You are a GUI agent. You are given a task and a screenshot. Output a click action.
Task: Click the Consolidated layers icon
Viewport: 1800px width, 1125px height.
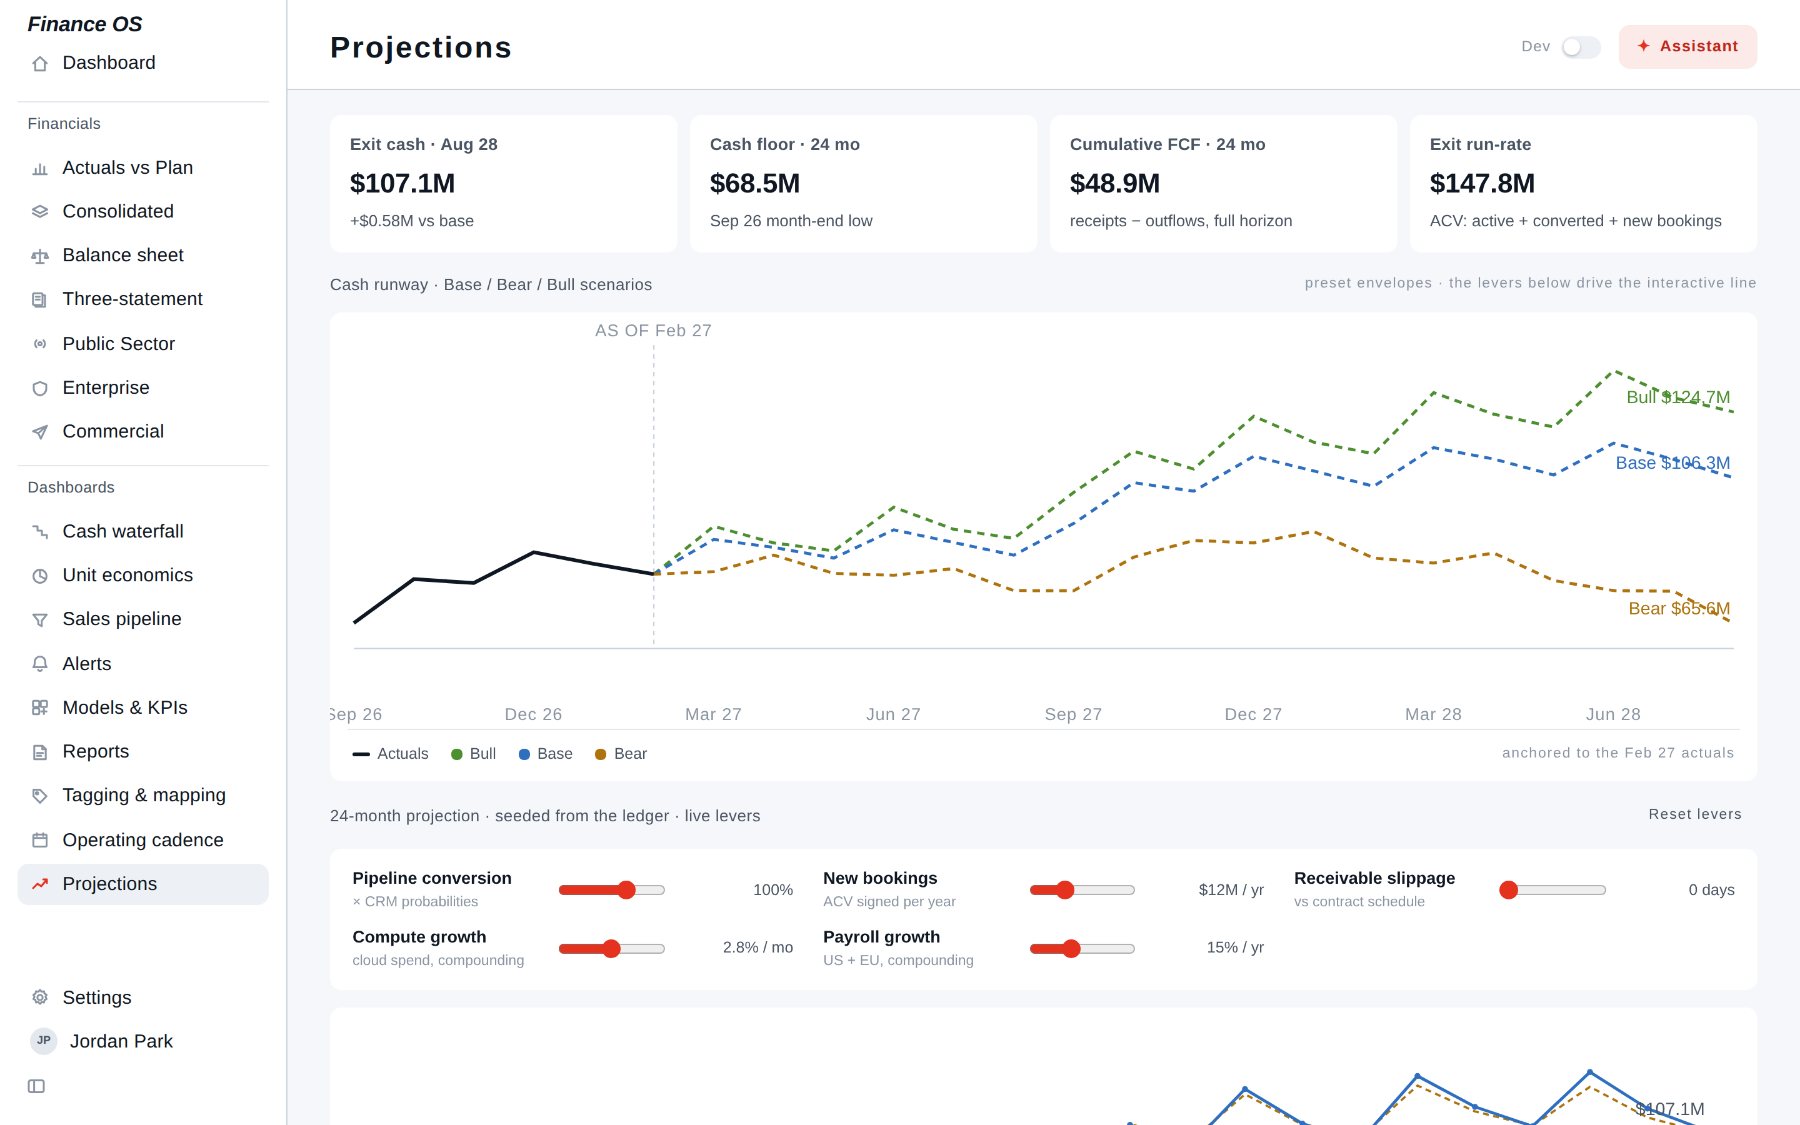coord(40,212)
